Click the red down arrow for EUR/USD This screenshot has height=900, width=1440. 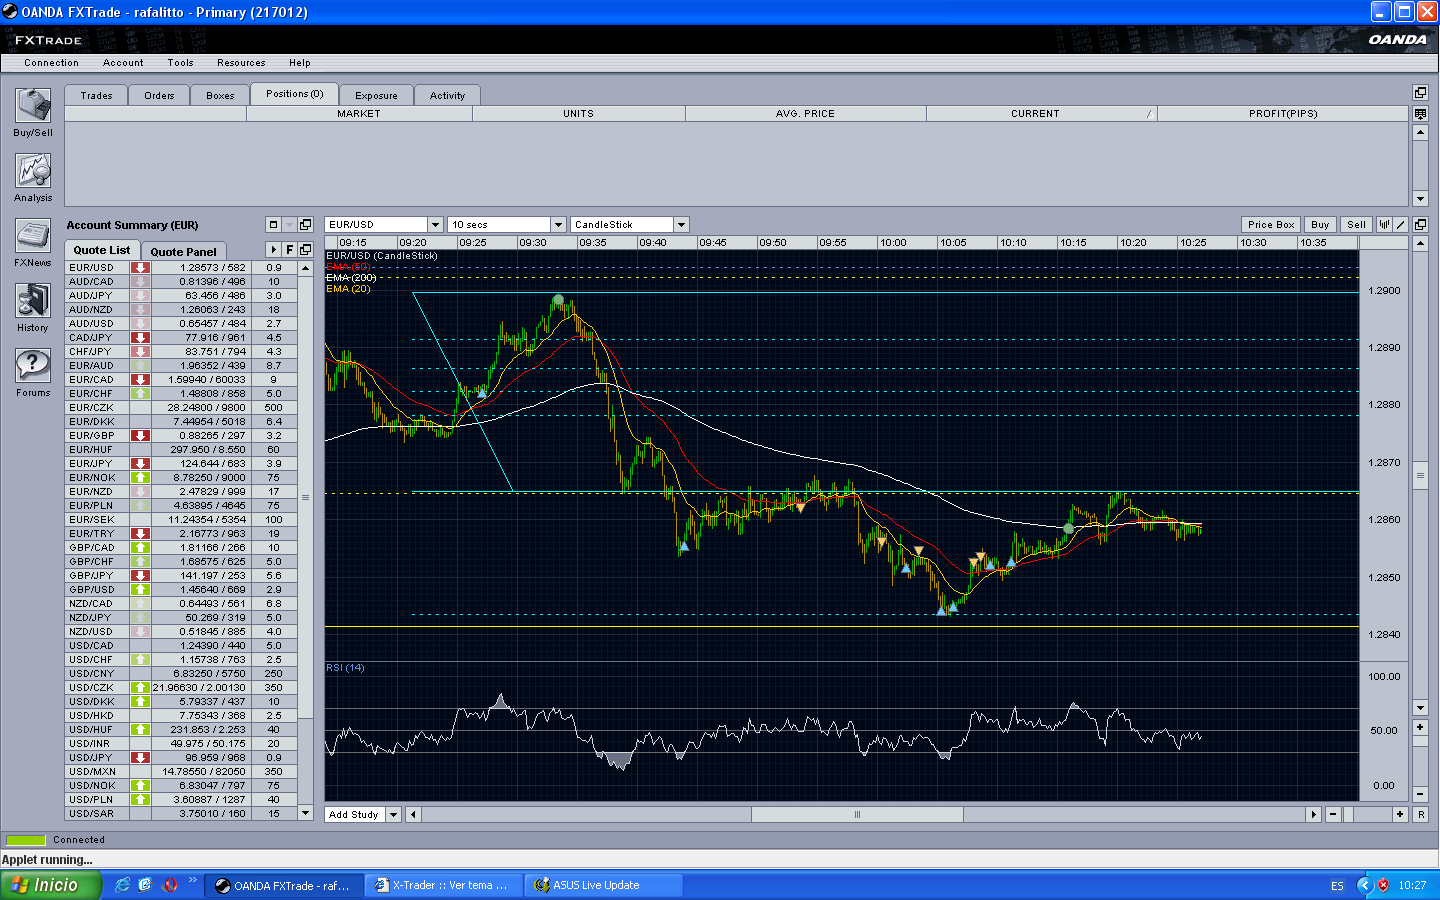[141, 268]
